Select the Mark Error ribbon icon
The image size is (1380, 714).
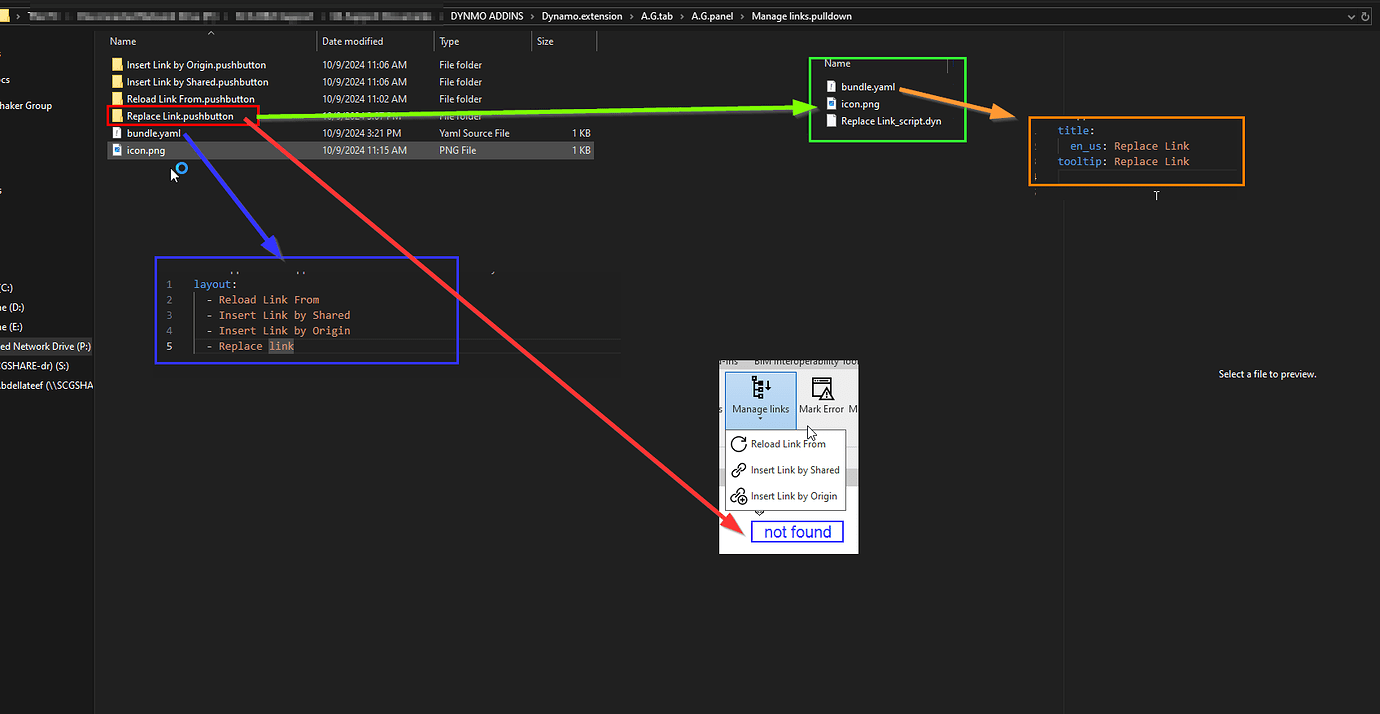point(823,387)
